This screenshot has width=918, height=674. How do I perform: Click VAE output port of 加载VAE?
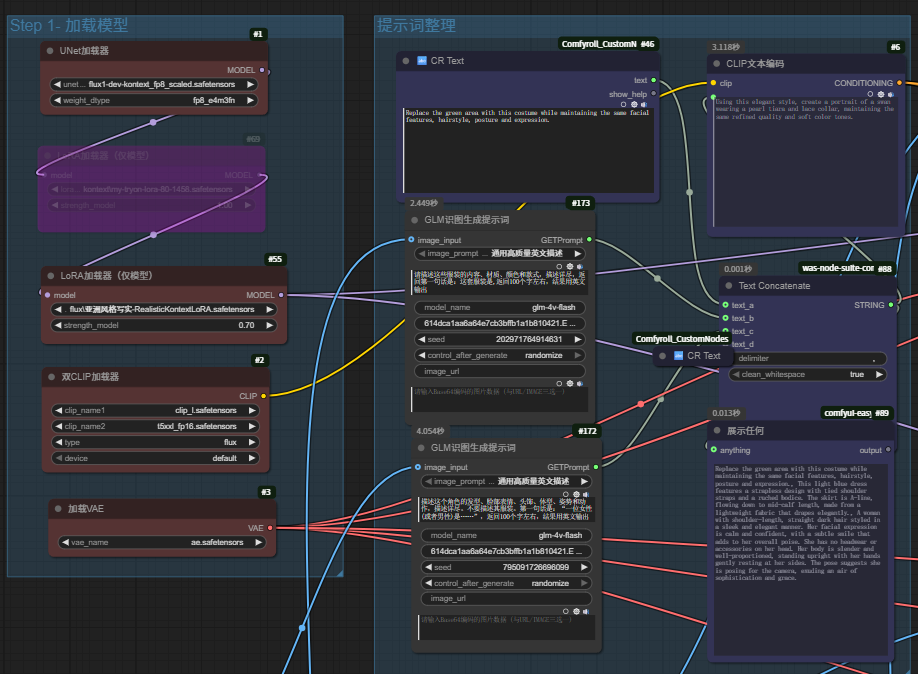click(x=270, y=528)
